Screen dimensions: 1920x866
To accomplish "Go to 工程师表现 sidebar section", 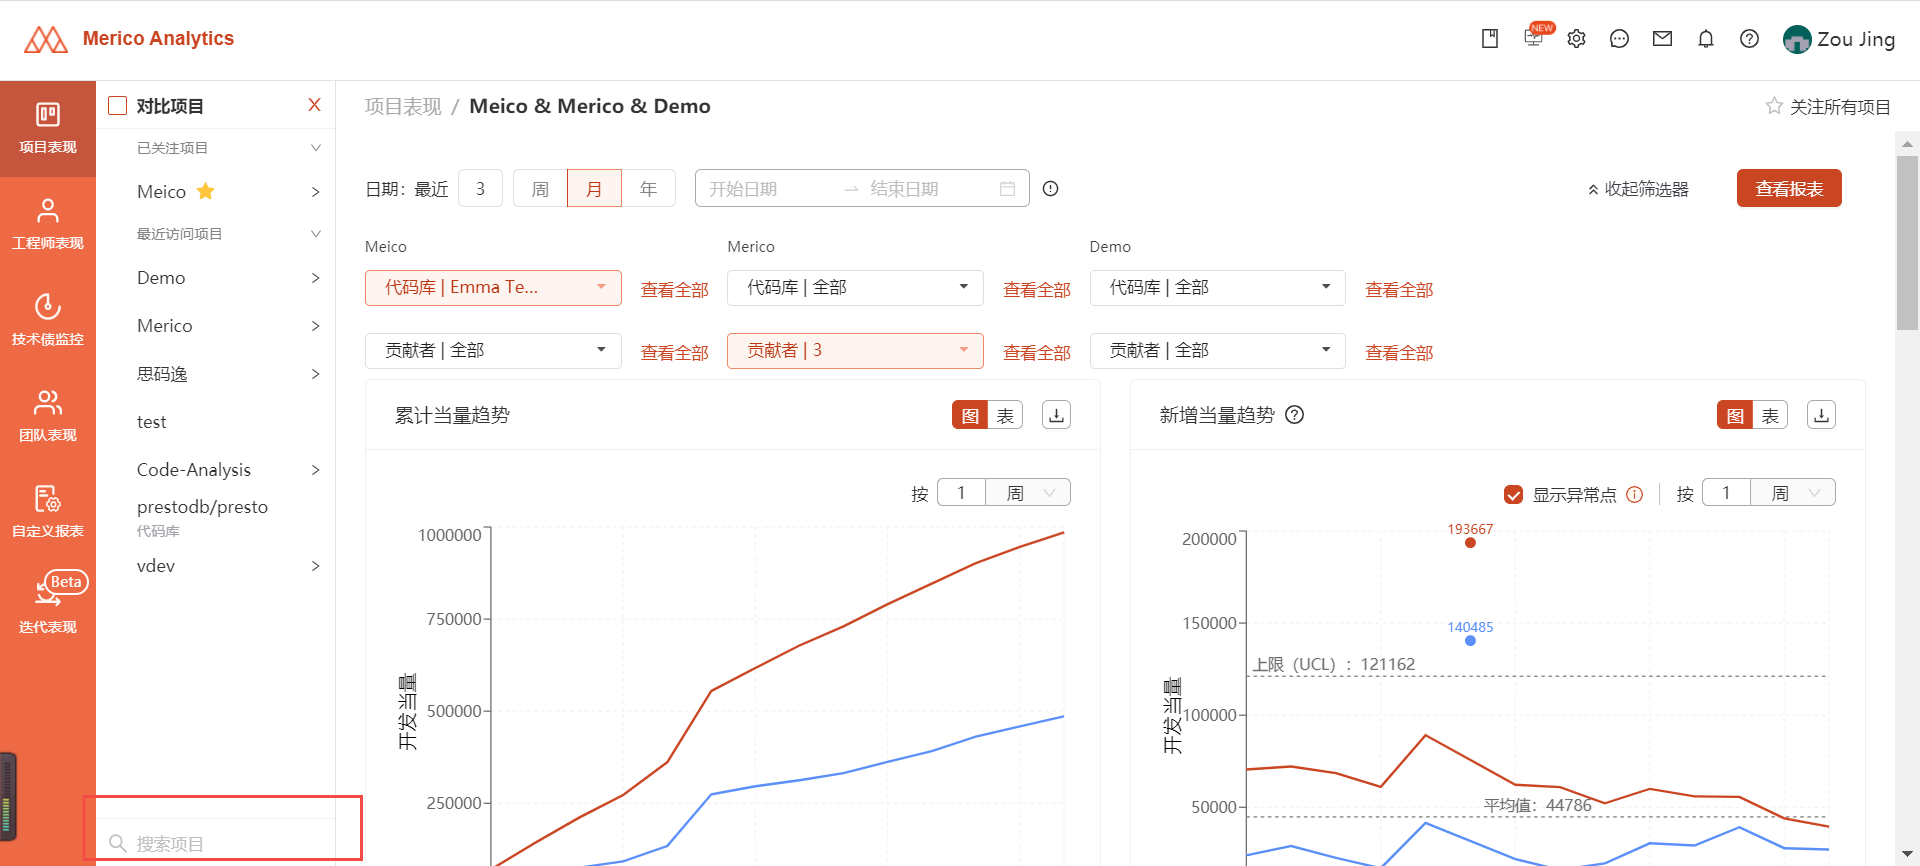I will (48, 224).
